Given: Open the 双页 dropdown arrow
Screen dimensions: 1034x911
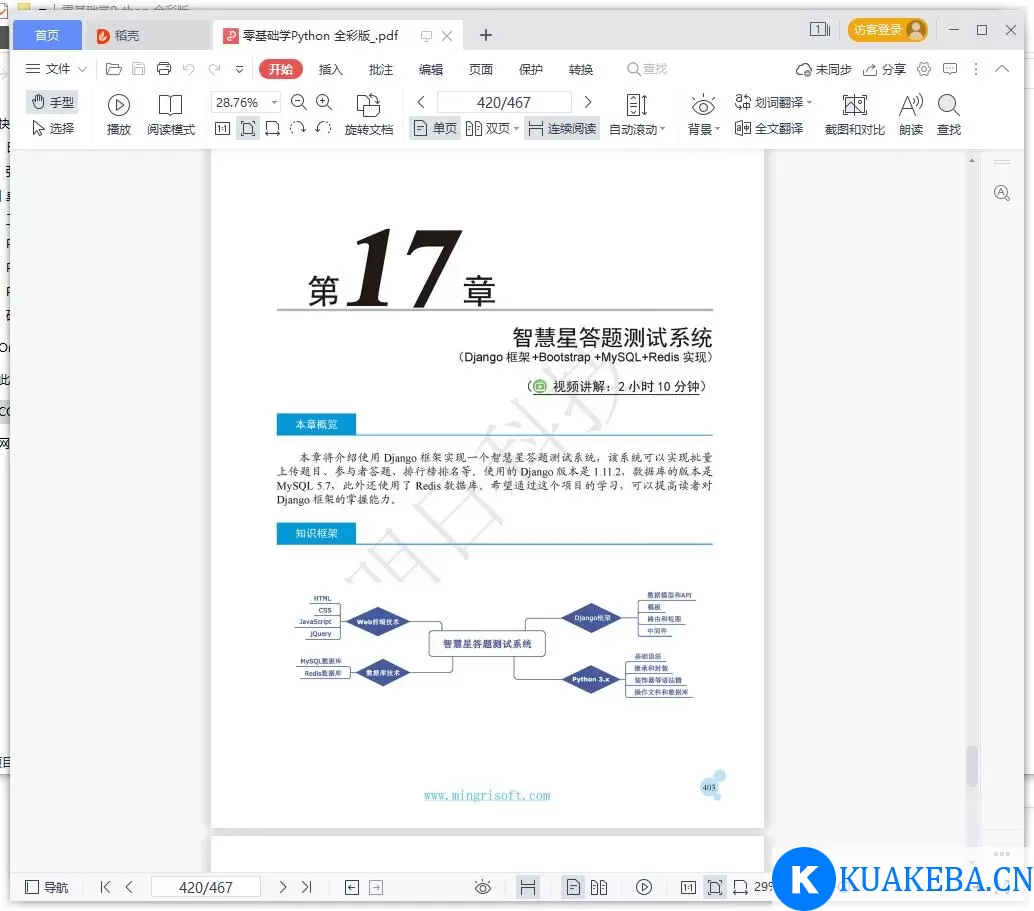Looking at the screenshot, I should (516, 129).
